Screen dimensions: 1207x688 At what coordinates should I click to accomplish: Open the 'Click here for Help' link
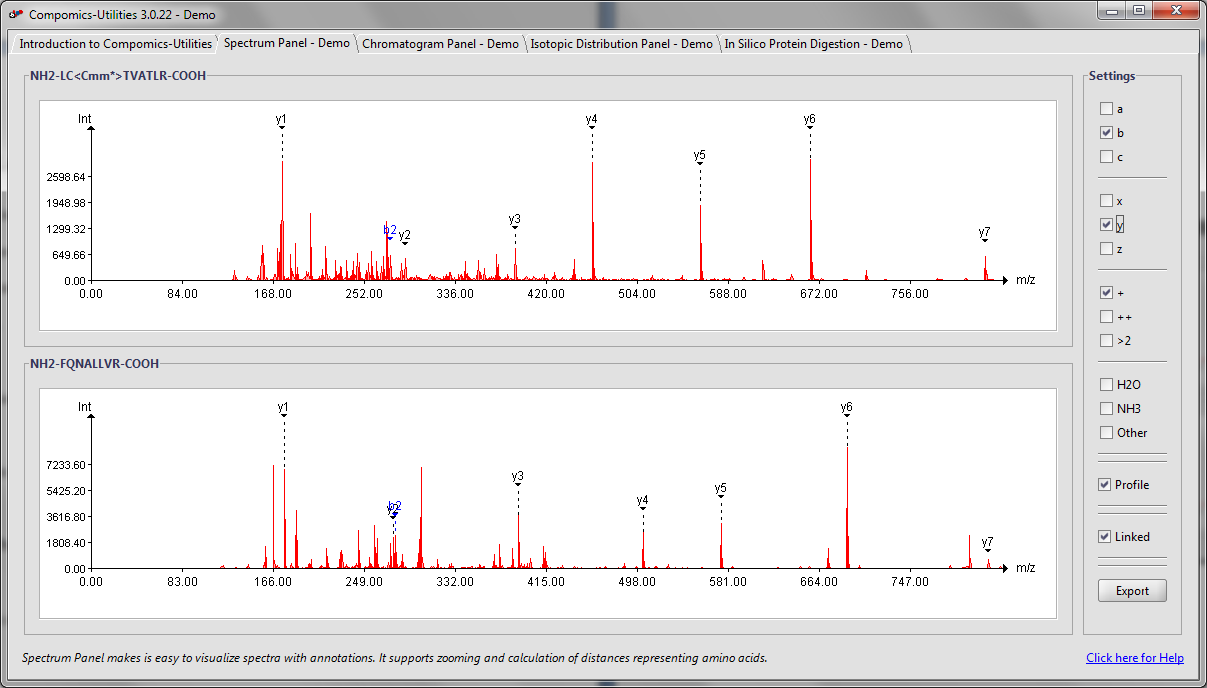[1135, 658]
